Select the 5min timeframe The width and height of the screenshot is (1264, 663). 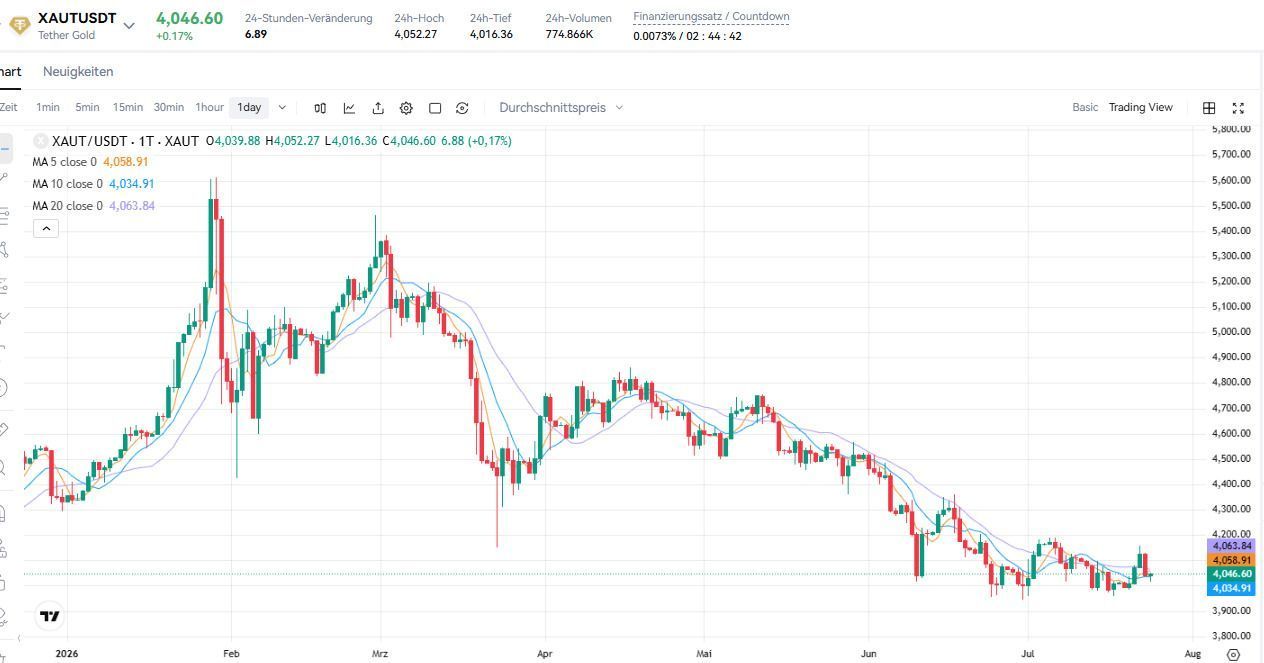(x=87, y=108)
